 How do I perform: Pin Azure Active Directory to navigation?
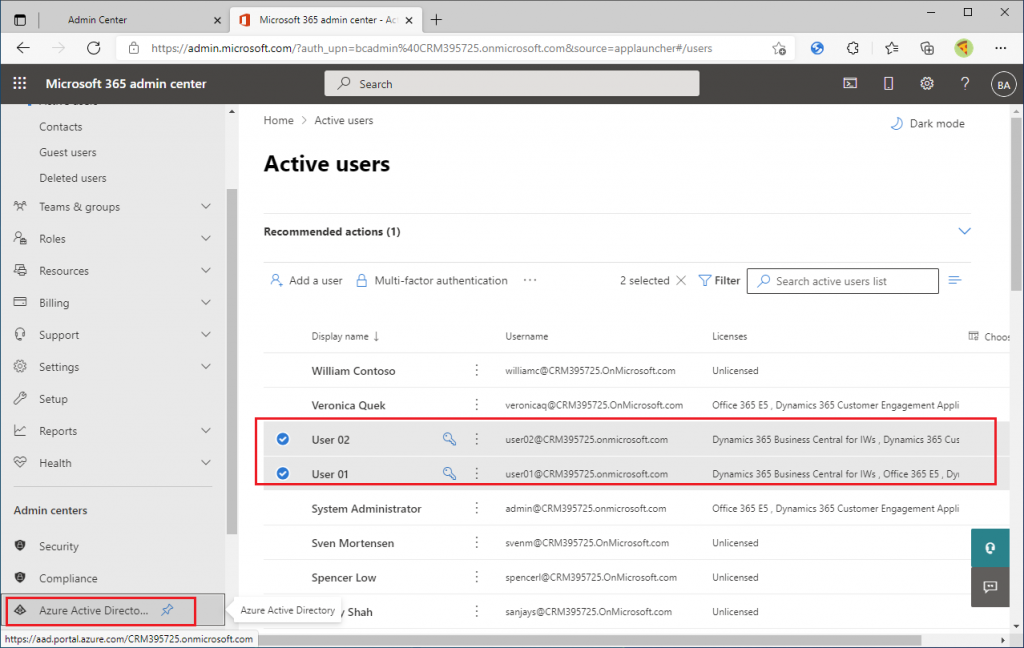pos(168,610)
